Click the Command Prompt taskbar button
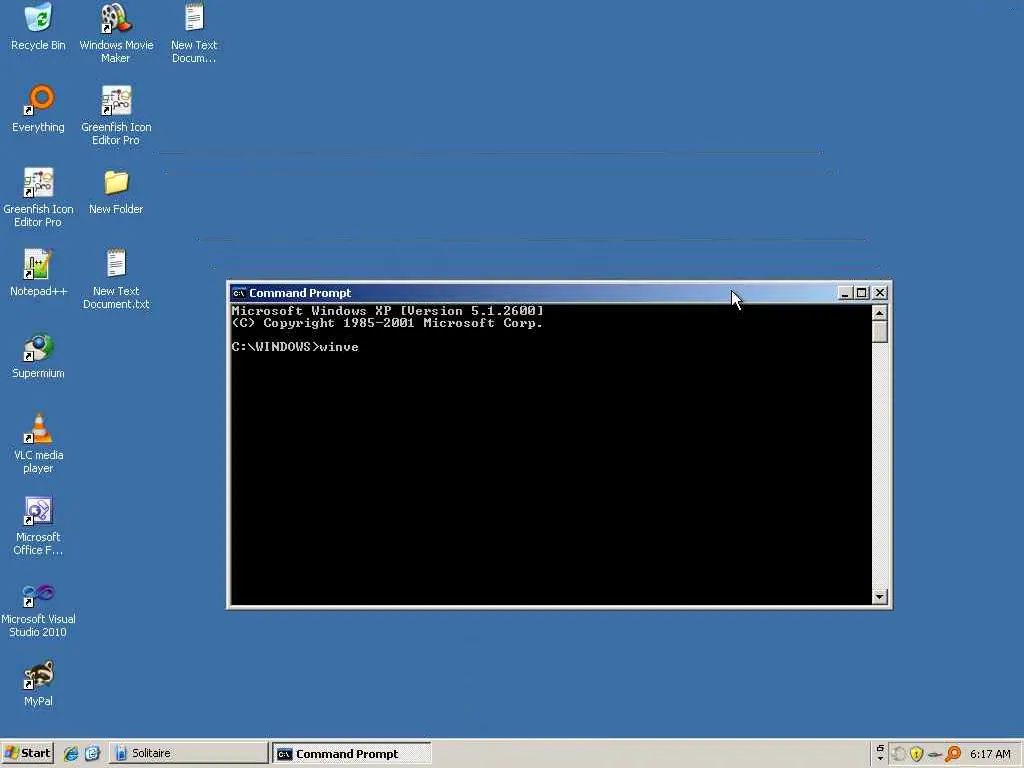The image size is (1024, 768). tap(351, 754)
